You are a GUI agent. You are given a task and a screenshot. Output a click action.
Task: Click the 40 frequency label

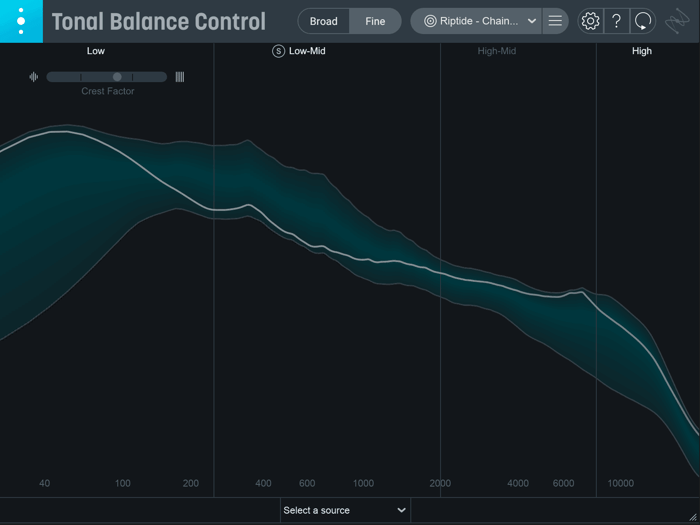(44, 483)
